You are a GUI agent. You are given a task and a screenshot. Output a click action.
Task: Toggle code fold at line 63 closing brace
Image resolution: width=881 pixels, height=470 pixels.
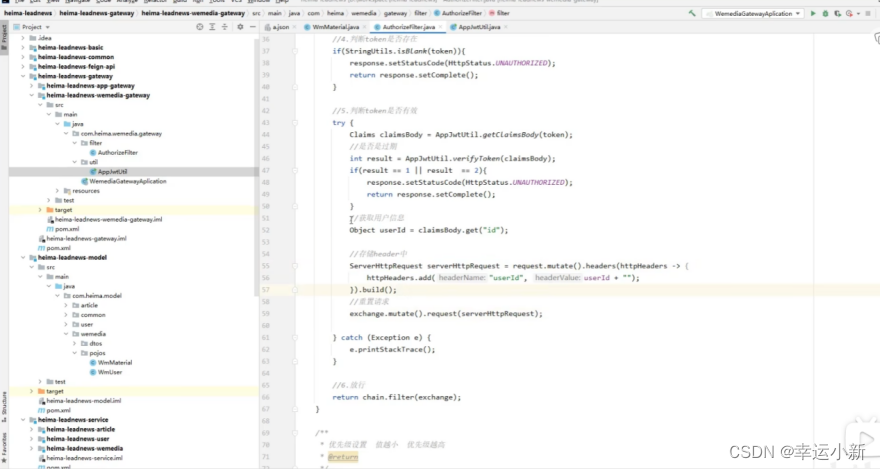click(x=295, y=361)
